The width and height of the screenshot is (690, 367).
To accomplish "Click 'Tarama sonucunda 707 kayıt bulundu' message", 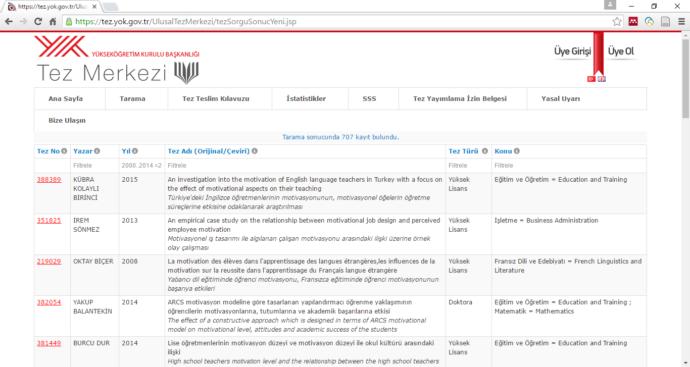I will pyautogui.click(x=341, y=137).
